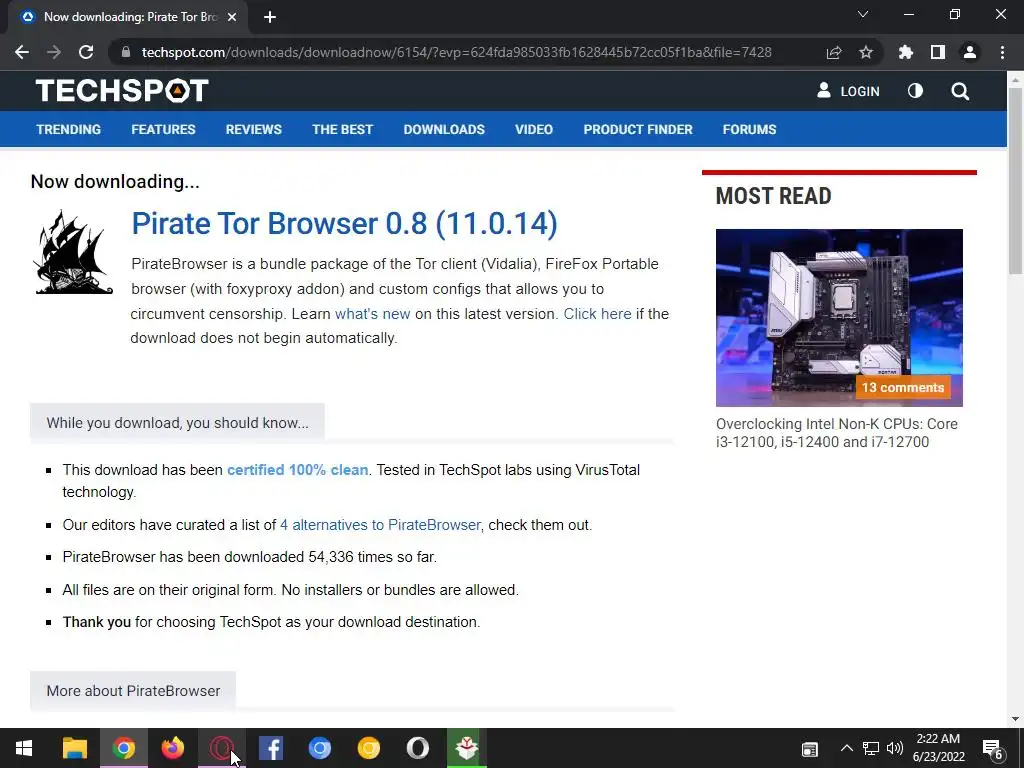The height and width of the screenshot is (768, 1024).
Task: Open the FORUMS menu
Action: pyautogui.click(x=749, y=129)
